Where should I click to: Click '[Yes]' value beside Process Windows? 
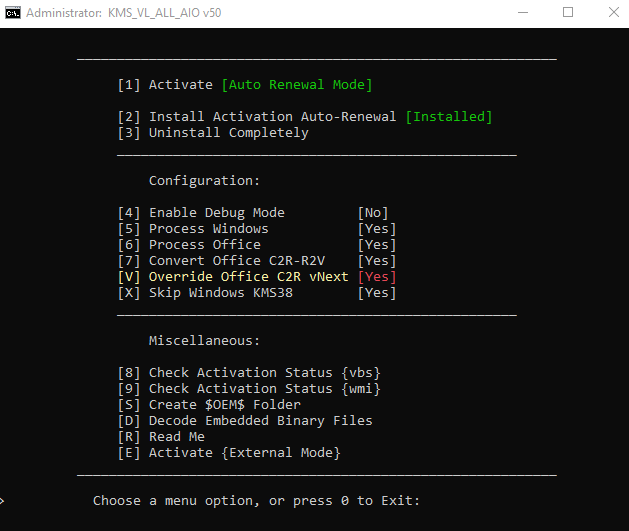pos(377,229)
